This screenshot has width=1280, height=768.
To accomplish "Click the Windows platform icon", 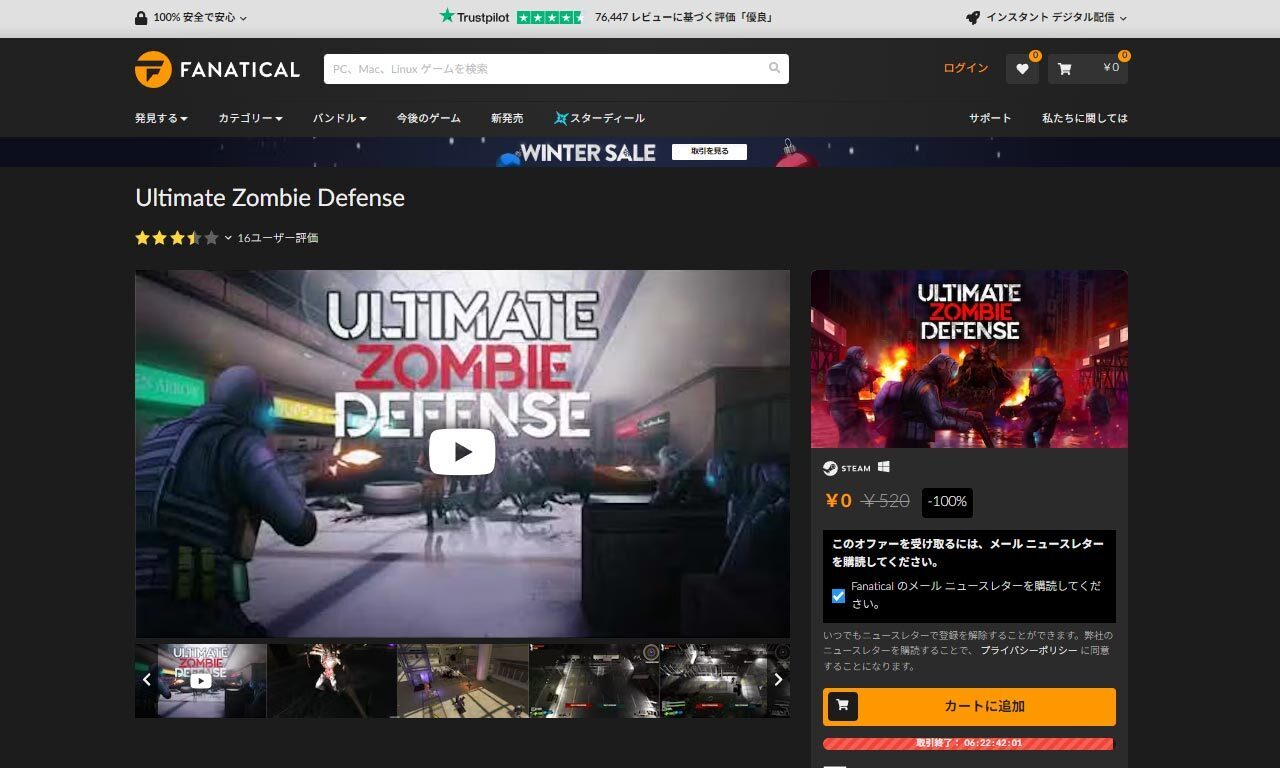I will click(884, 467).
